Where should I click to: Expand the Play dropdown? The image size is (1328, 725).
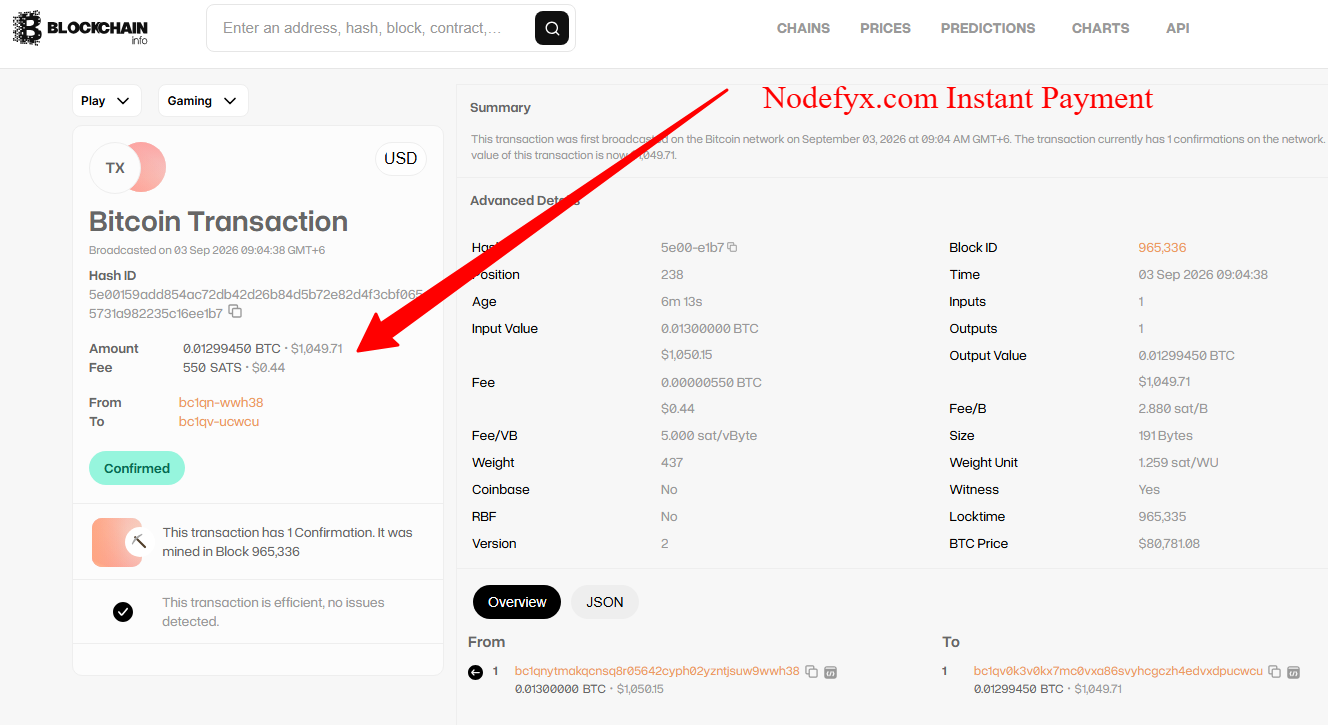[106, 100]
